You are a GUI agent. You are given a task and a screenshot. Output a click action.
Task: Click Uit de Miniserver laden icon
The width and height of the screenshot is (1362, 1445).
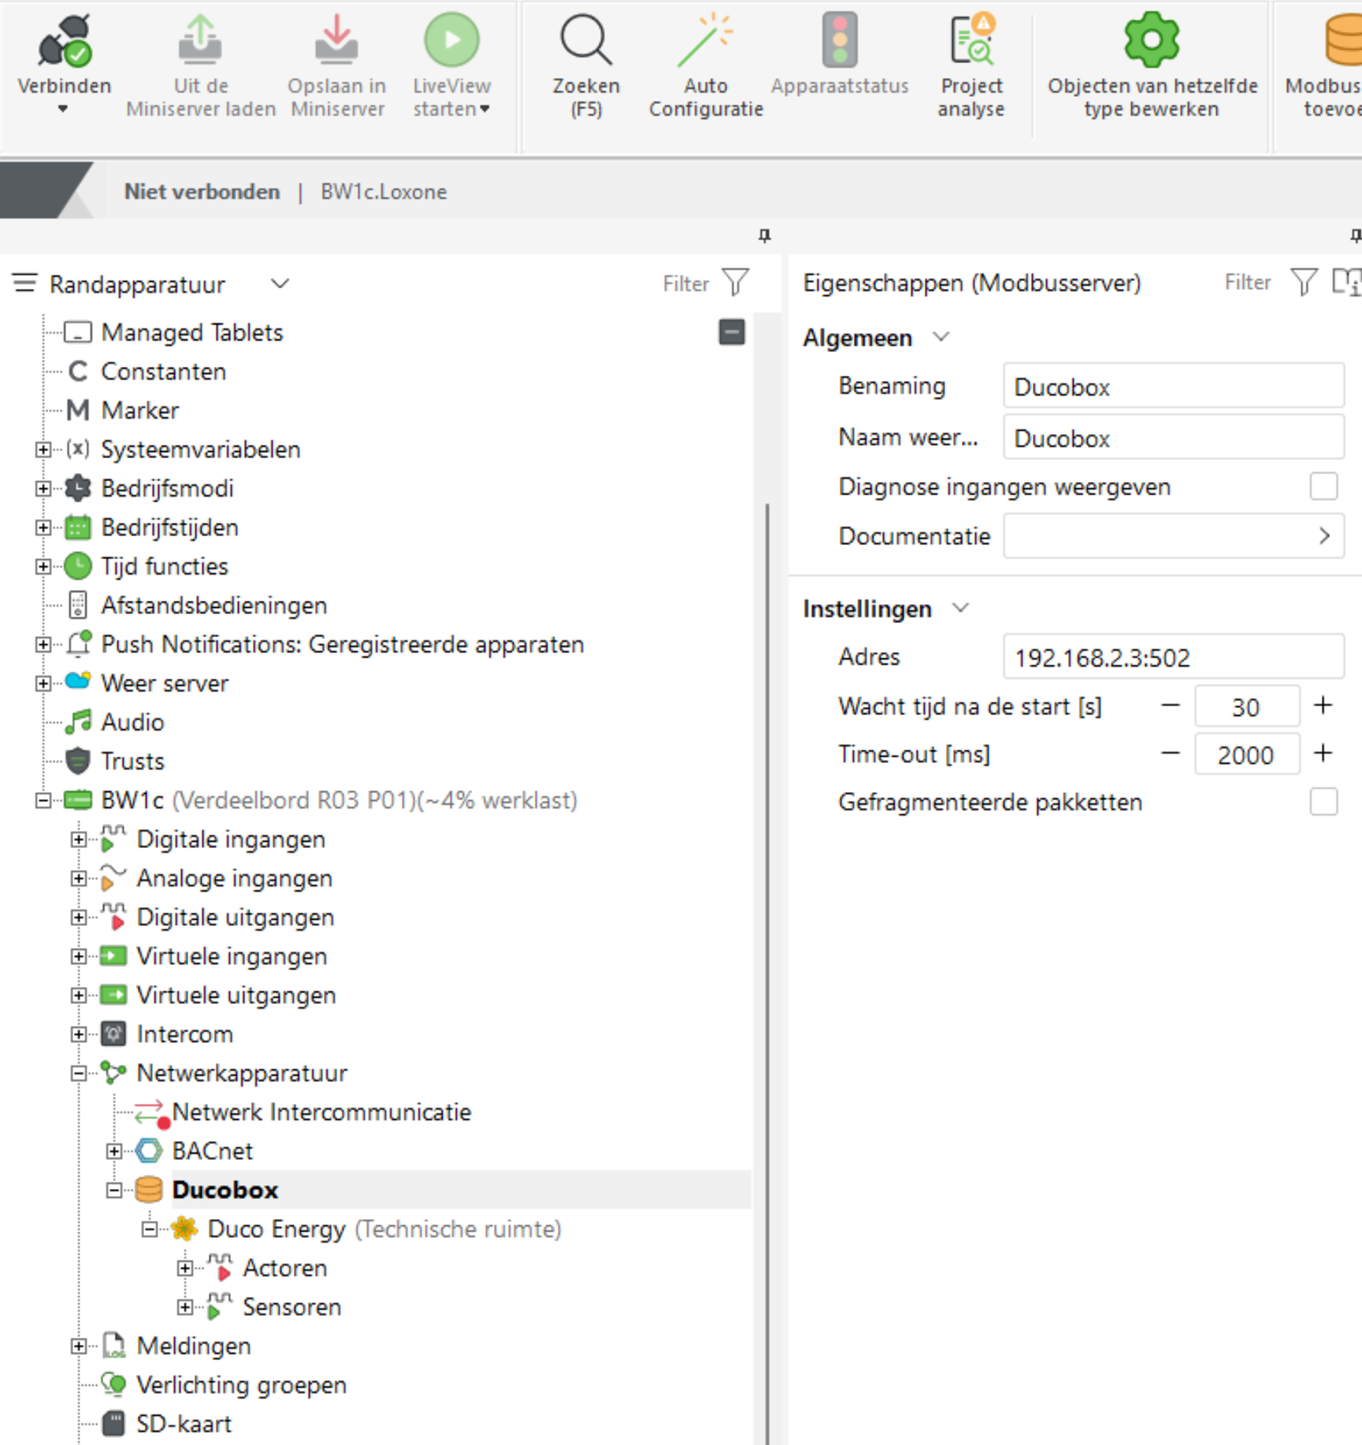click(x=200, y=40)
